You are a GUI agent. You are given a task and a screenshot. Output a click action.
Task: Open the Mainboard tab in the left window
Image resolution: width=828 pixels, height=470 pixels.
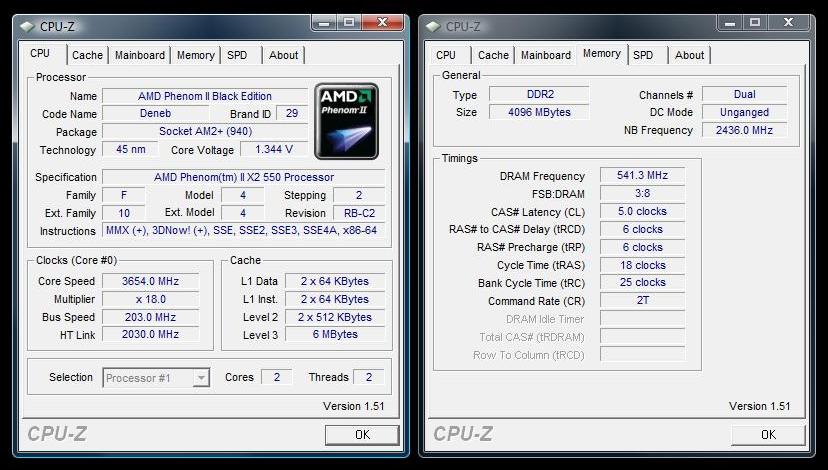coord(140,55)
